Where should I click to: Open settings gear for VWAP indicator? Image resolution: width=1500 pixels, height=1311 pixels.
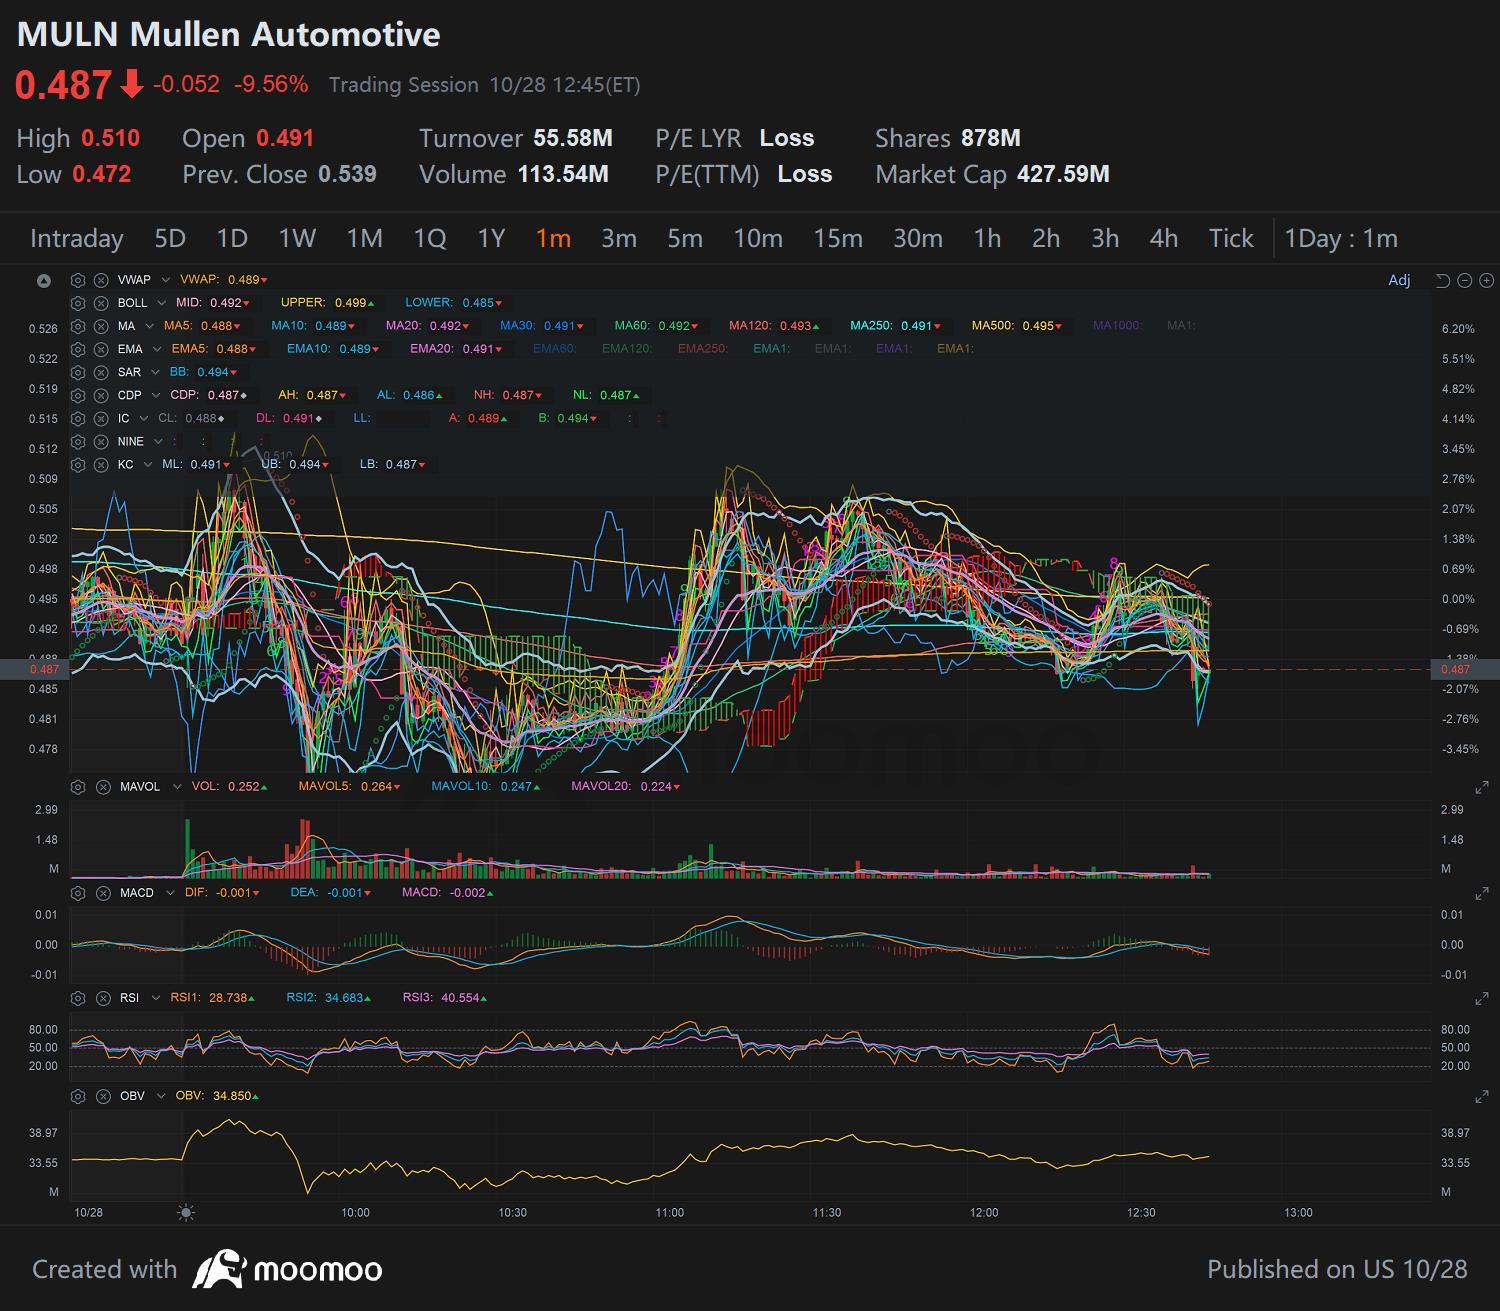pos(78,280)
